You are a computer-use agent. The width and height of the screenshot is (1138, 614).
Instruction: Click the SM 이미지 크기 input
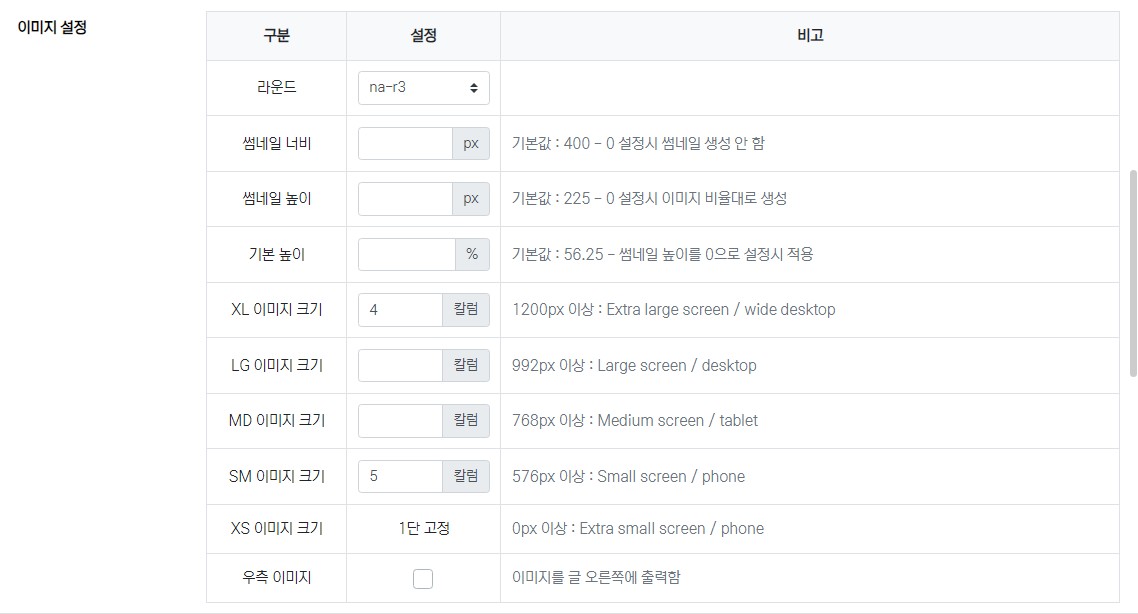click(400, 477)
